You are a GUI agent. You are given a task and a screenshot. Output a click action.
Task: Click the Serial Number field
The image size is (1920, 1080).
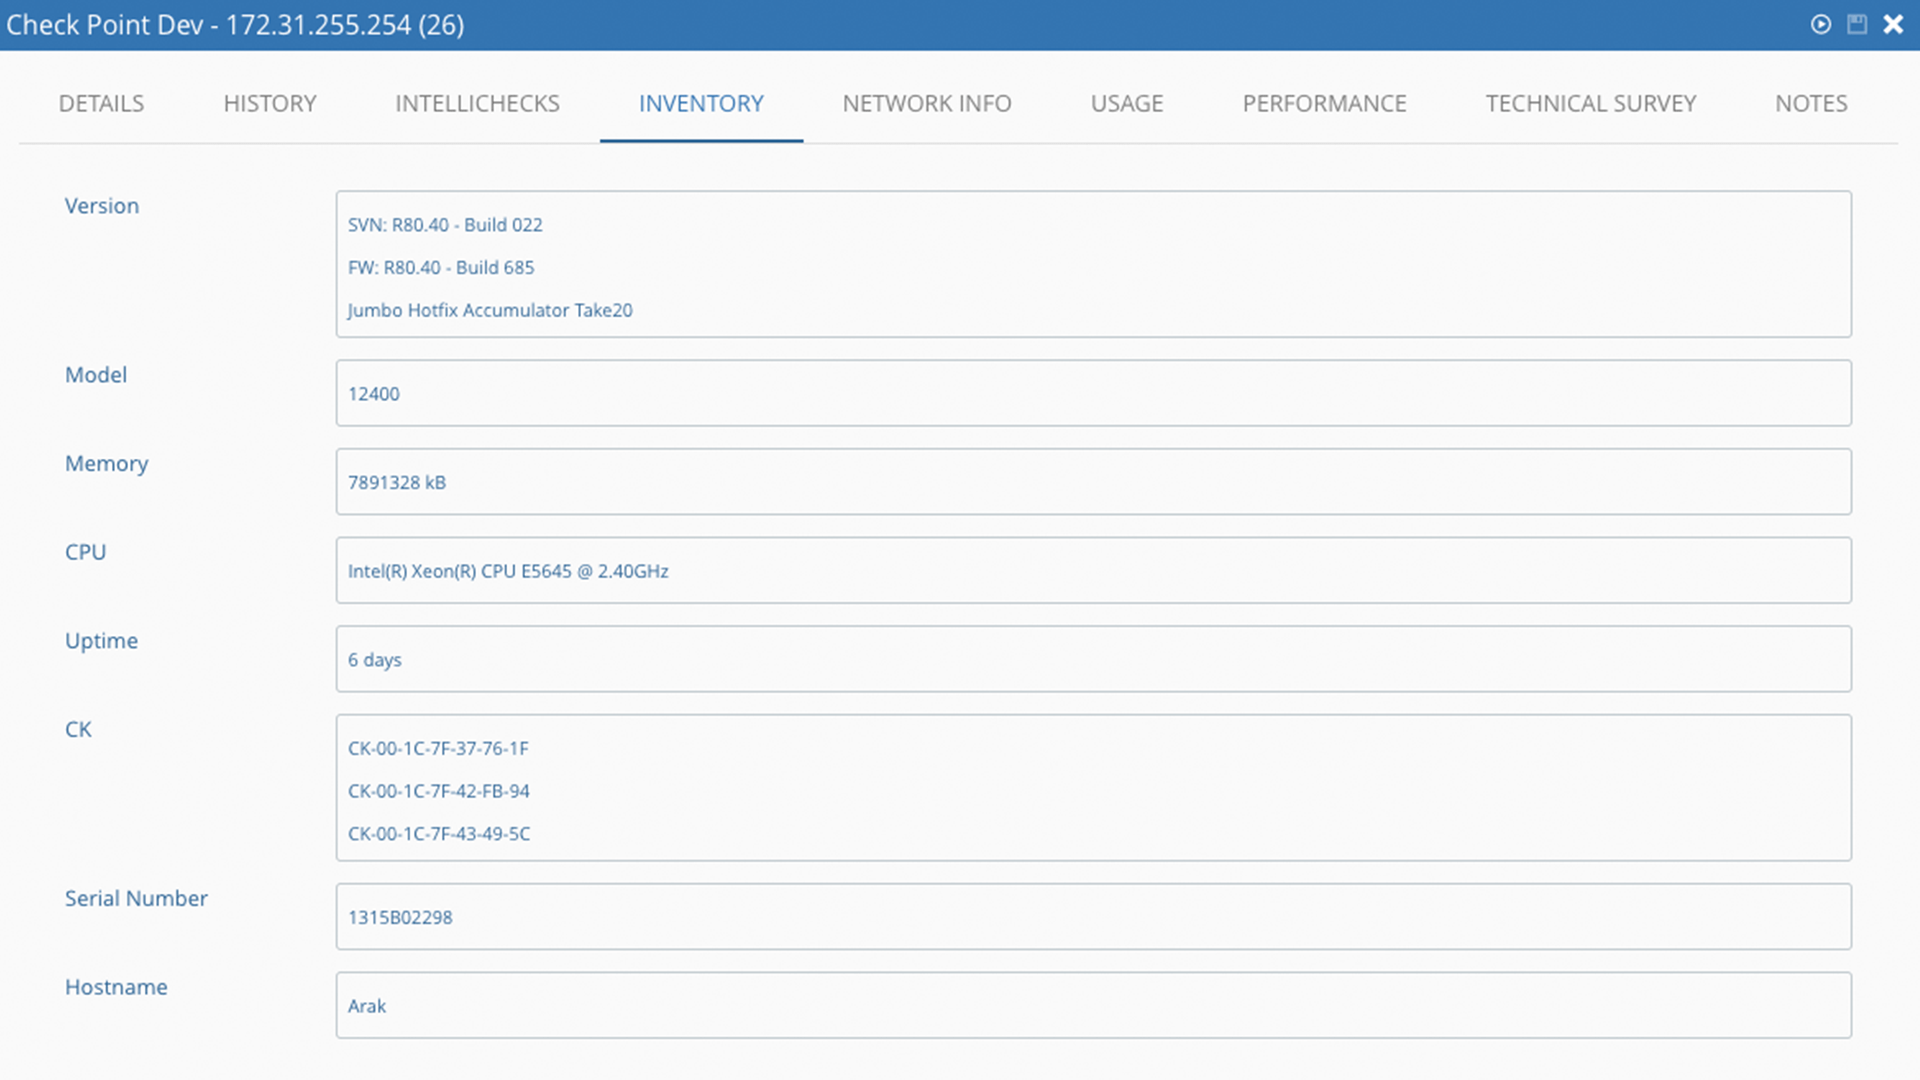(x=1093, y=917)
